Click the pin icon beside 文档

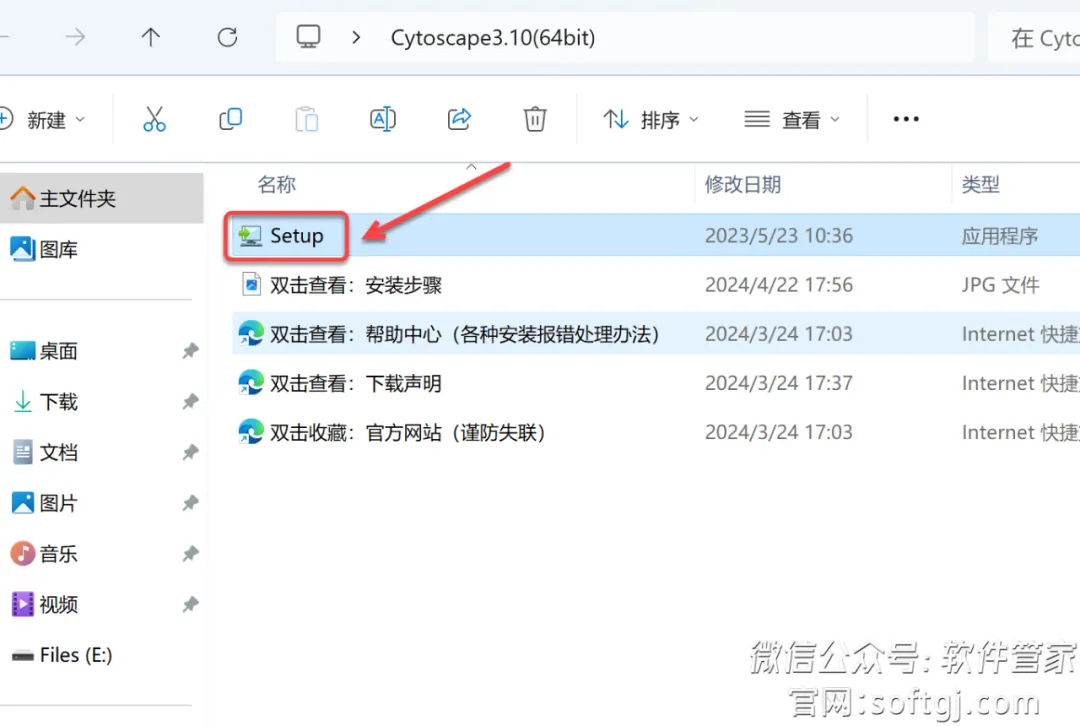pyautogui.click(x=190, y=453)
